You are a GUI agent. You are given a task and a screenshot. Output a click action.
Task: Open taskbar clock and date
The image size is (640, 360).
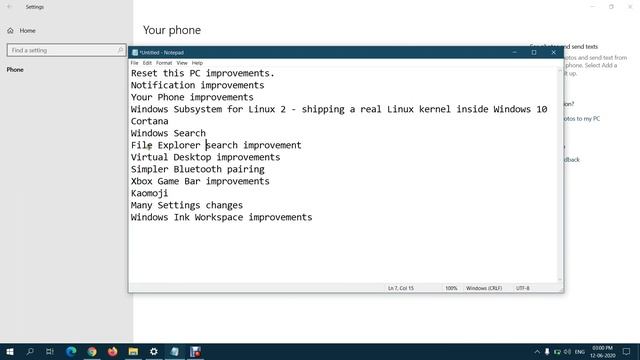(x=602, y=352)
